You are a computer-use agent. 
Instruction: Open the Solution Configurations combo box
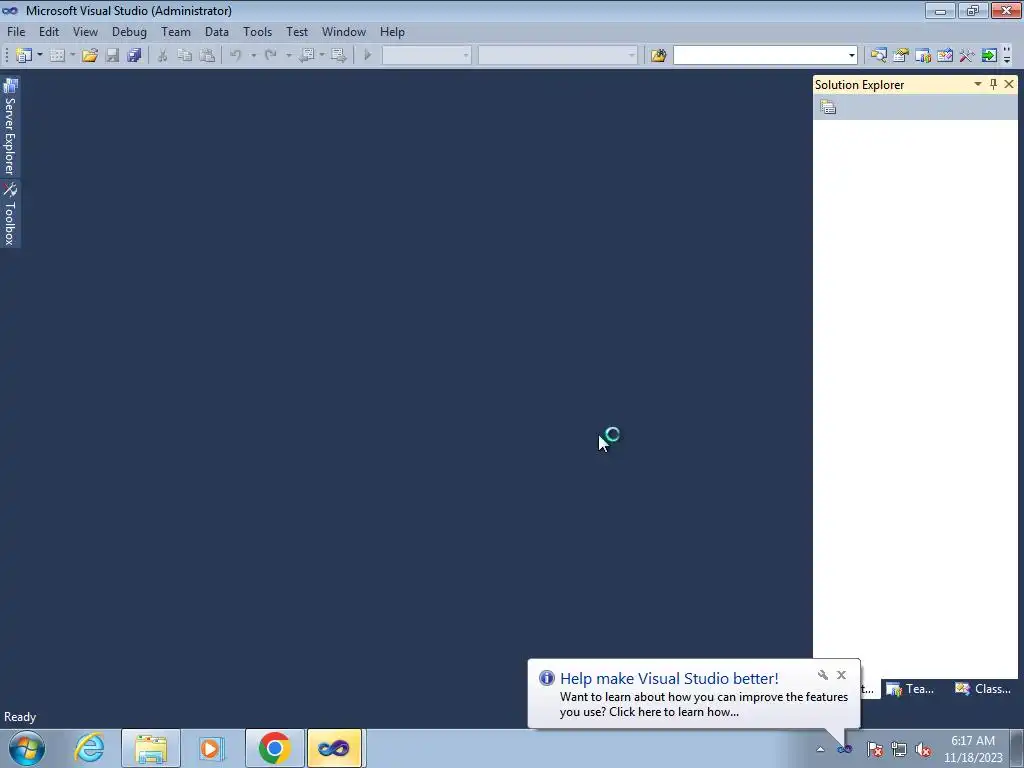click(426, 56)
